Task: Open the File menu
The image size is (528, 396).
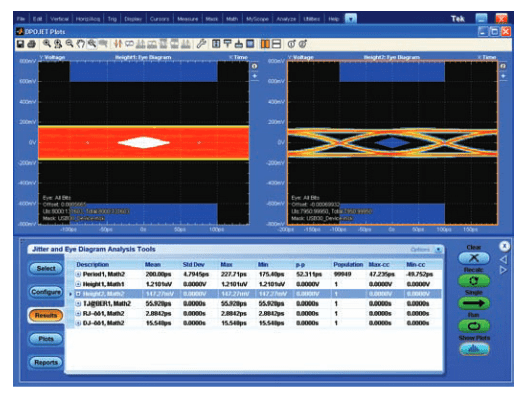Action: [21, 19]
